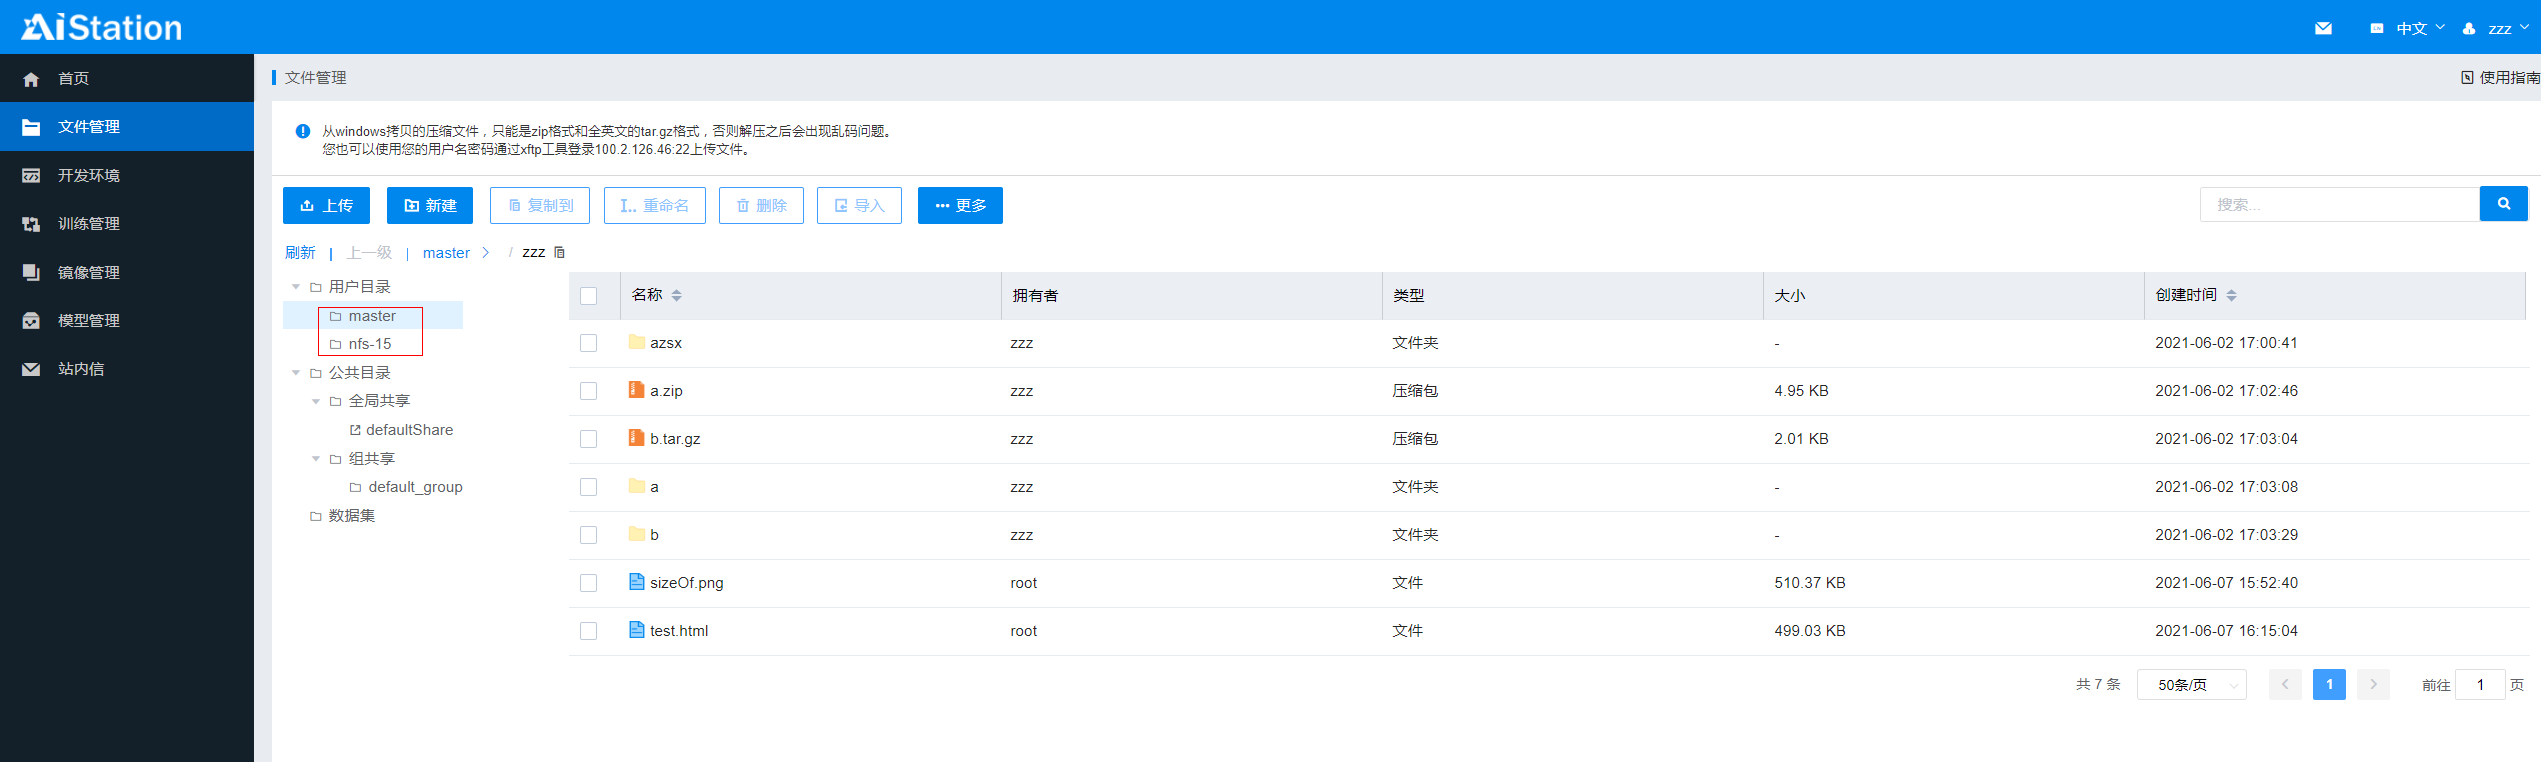The height and width of the screenshot is (762, 2541).
Task: Click the 刷新 refresh link
Action: pyautogui.click(x=300, y=253)
